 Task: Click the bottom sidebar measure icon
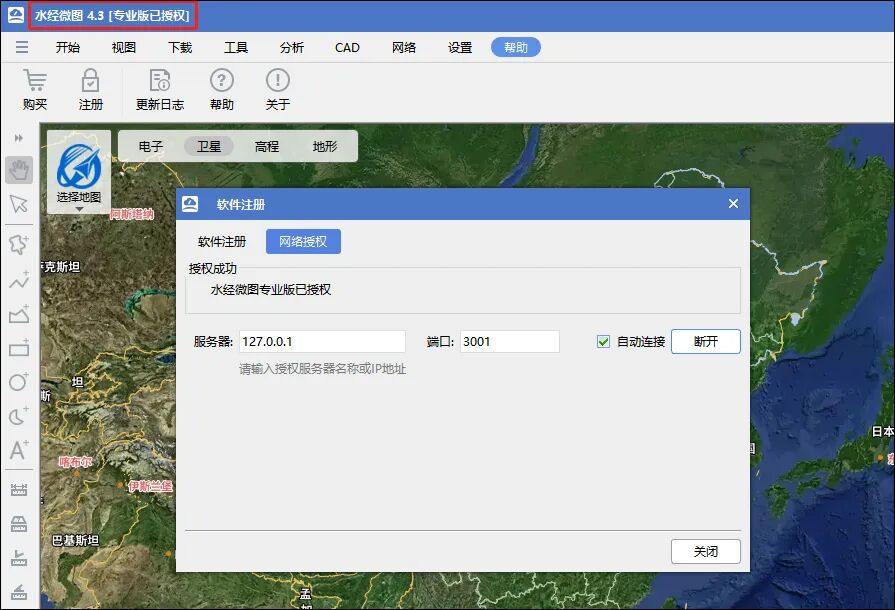coord(19,592)
